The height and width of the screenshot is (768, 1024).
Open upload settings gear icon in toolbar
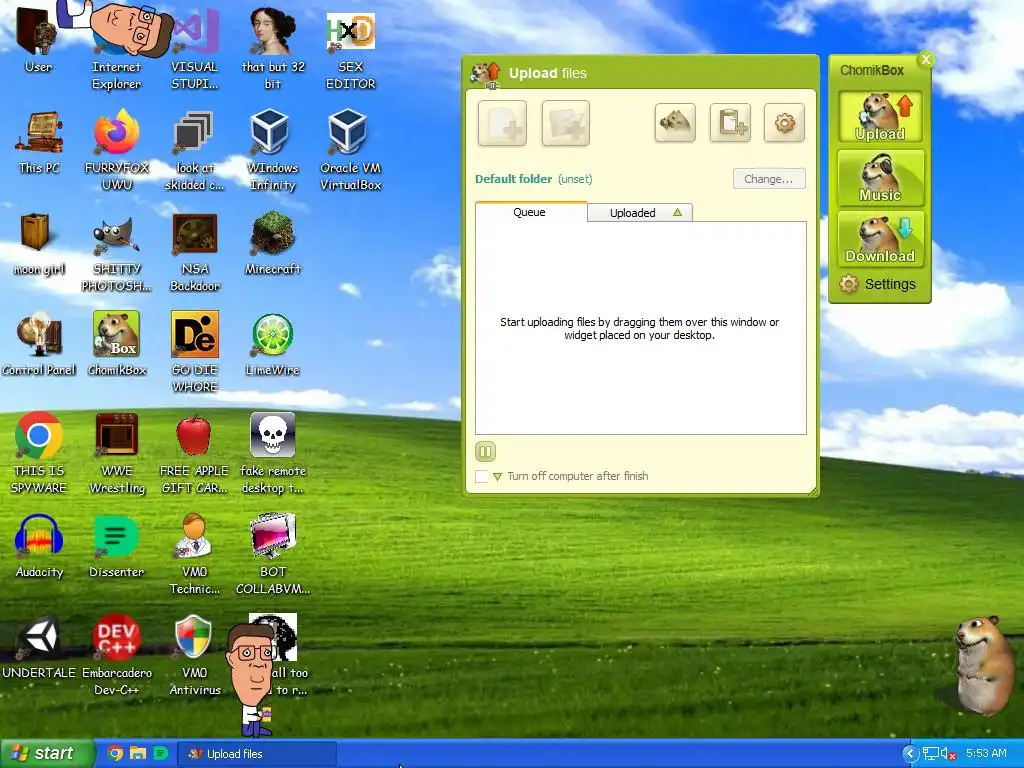click(784, 122)
